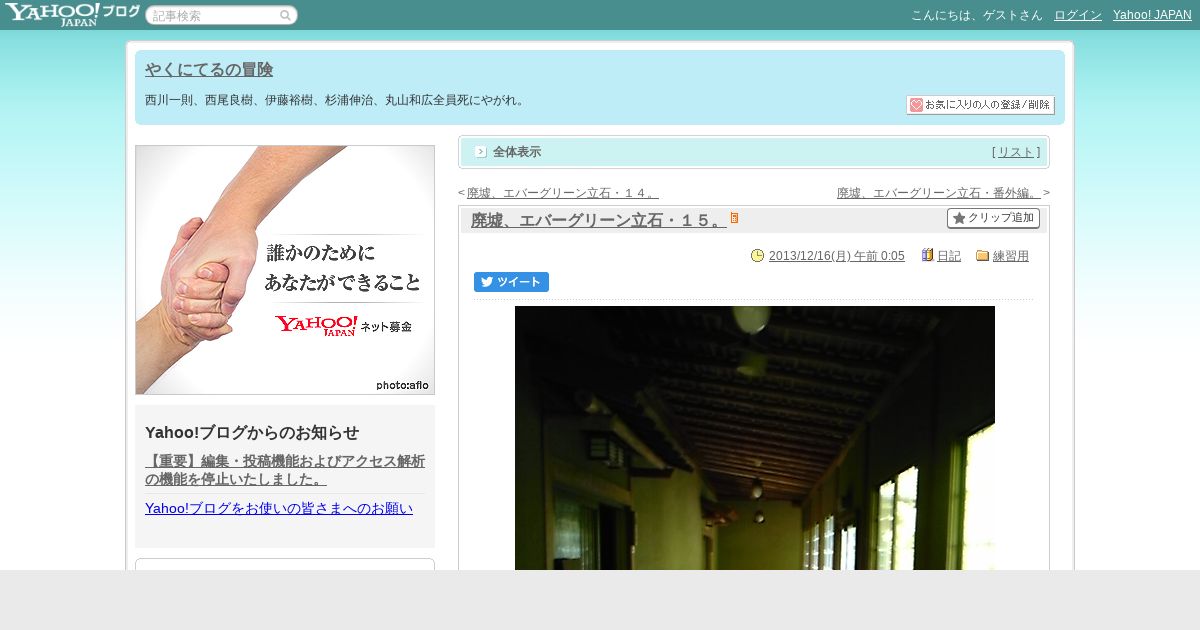Click diary icon beside 日記
Image resolution: width=1200 pixels, height=630 pixels.
(927, 256)
